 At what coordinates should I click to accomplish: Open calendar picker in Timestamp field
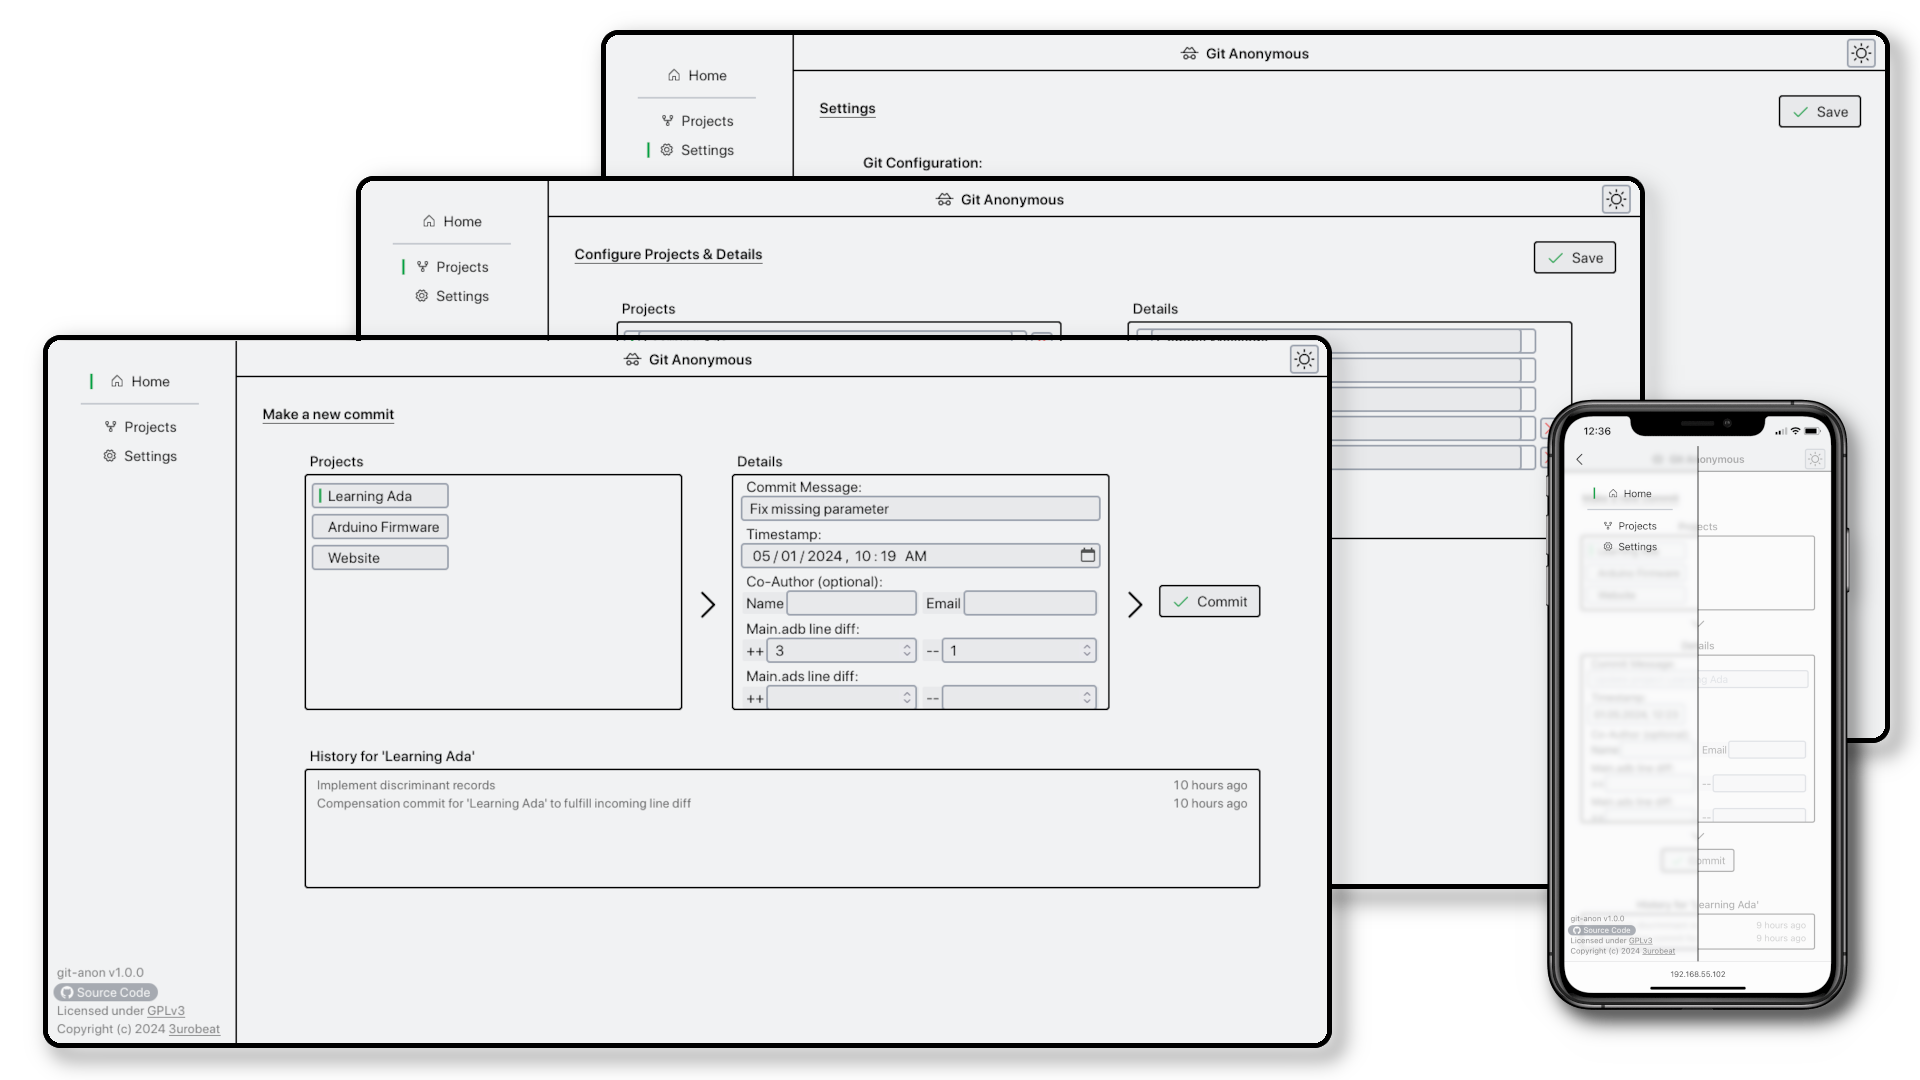(1087, 555)
